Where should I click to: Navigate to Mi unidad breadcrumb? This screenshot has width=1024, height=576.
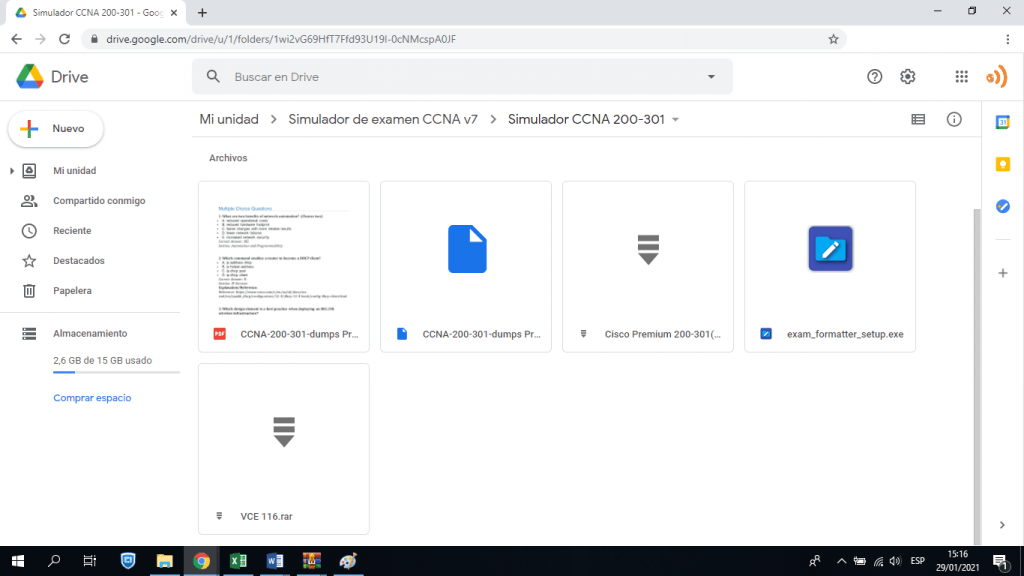pos(229,120)
